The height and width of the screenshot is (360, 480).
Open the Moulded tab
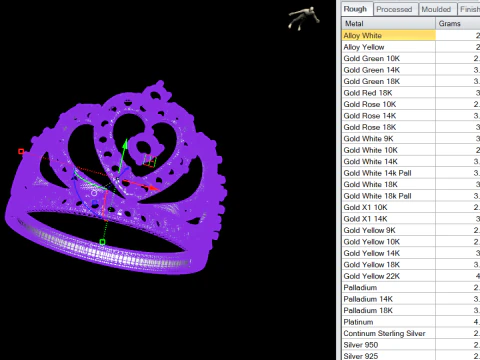tap(436, 9)
